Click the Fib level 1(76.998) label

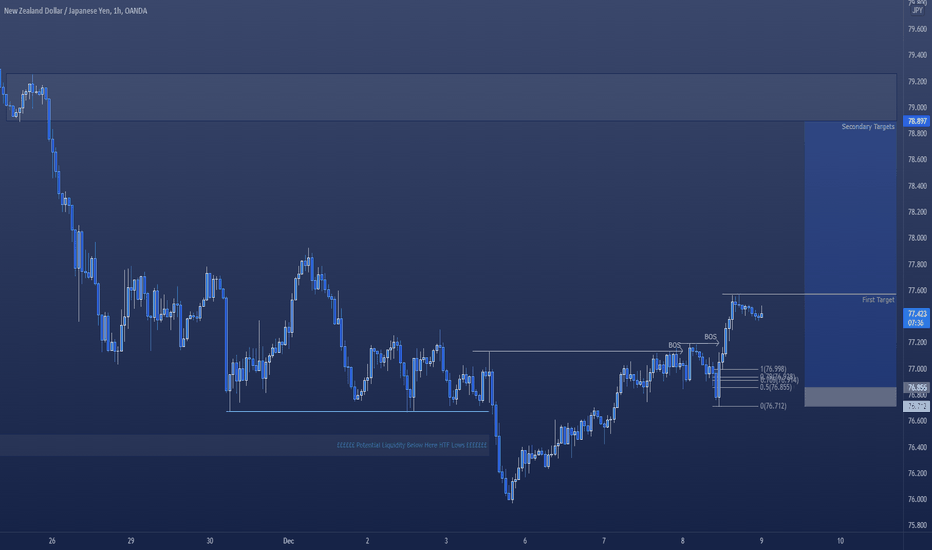(773, 369)
